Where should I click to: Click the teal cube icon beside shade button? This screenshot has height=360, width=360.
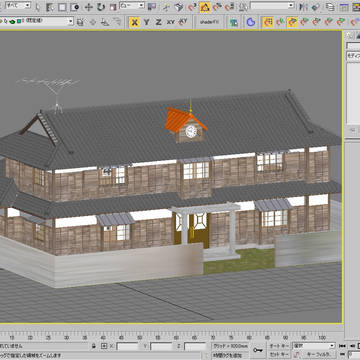pyautogui.click(x=234, y=22)
